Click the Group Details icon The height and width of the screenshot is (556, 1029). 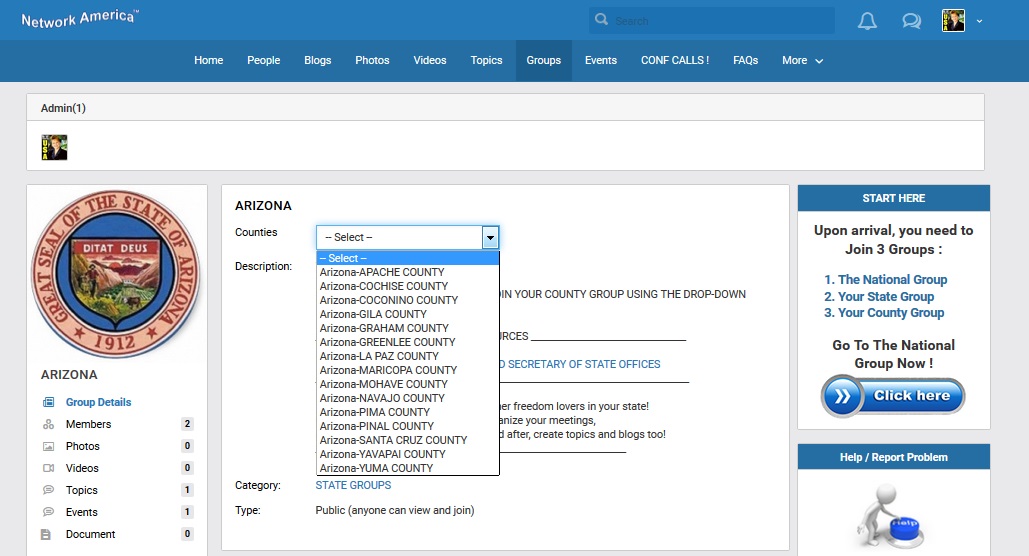point(47,402)
